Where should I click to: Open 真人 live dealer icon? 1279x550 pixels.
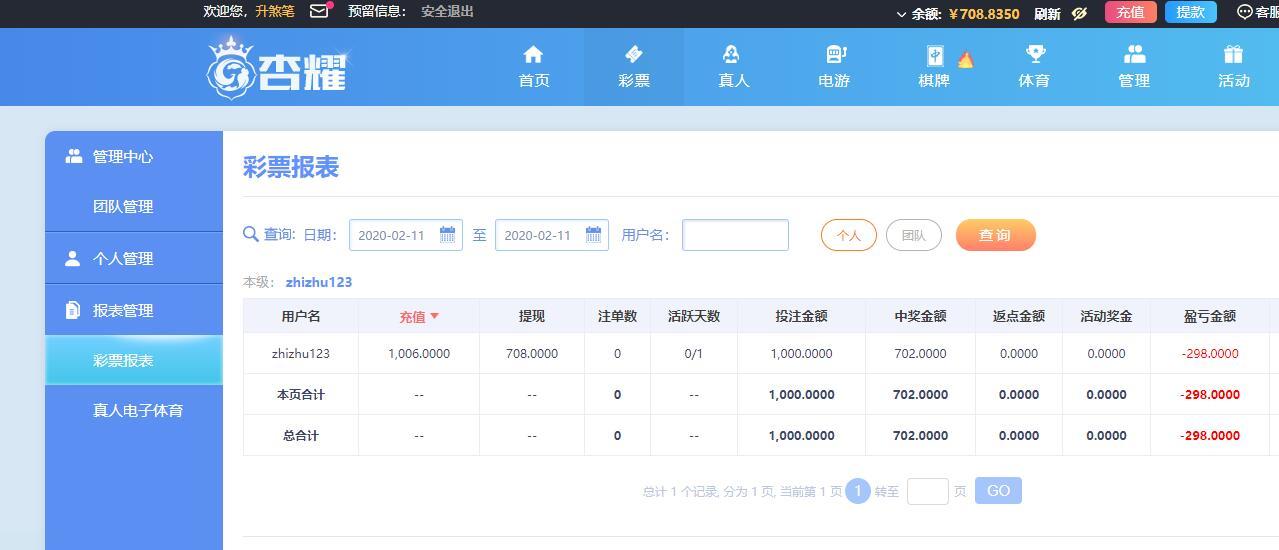[x=733, y=54]
